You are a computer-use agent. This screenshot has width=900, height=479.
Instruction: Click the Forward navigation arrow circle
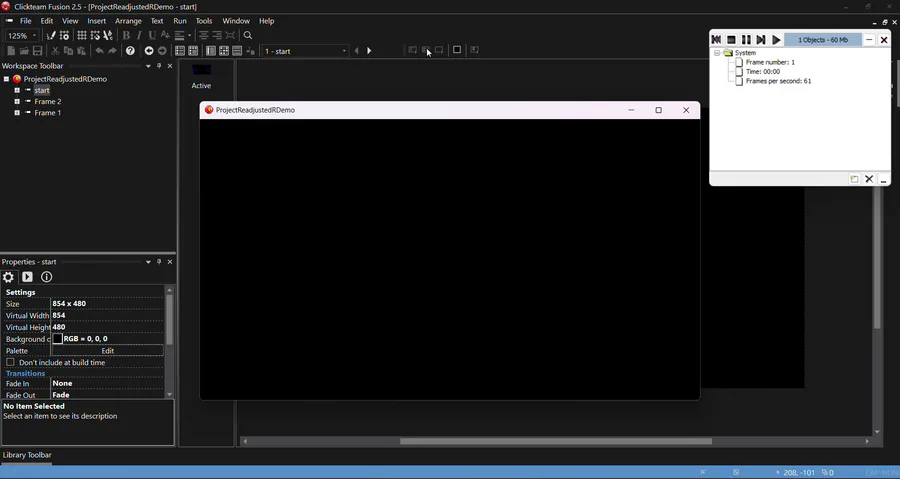(162, 51)
